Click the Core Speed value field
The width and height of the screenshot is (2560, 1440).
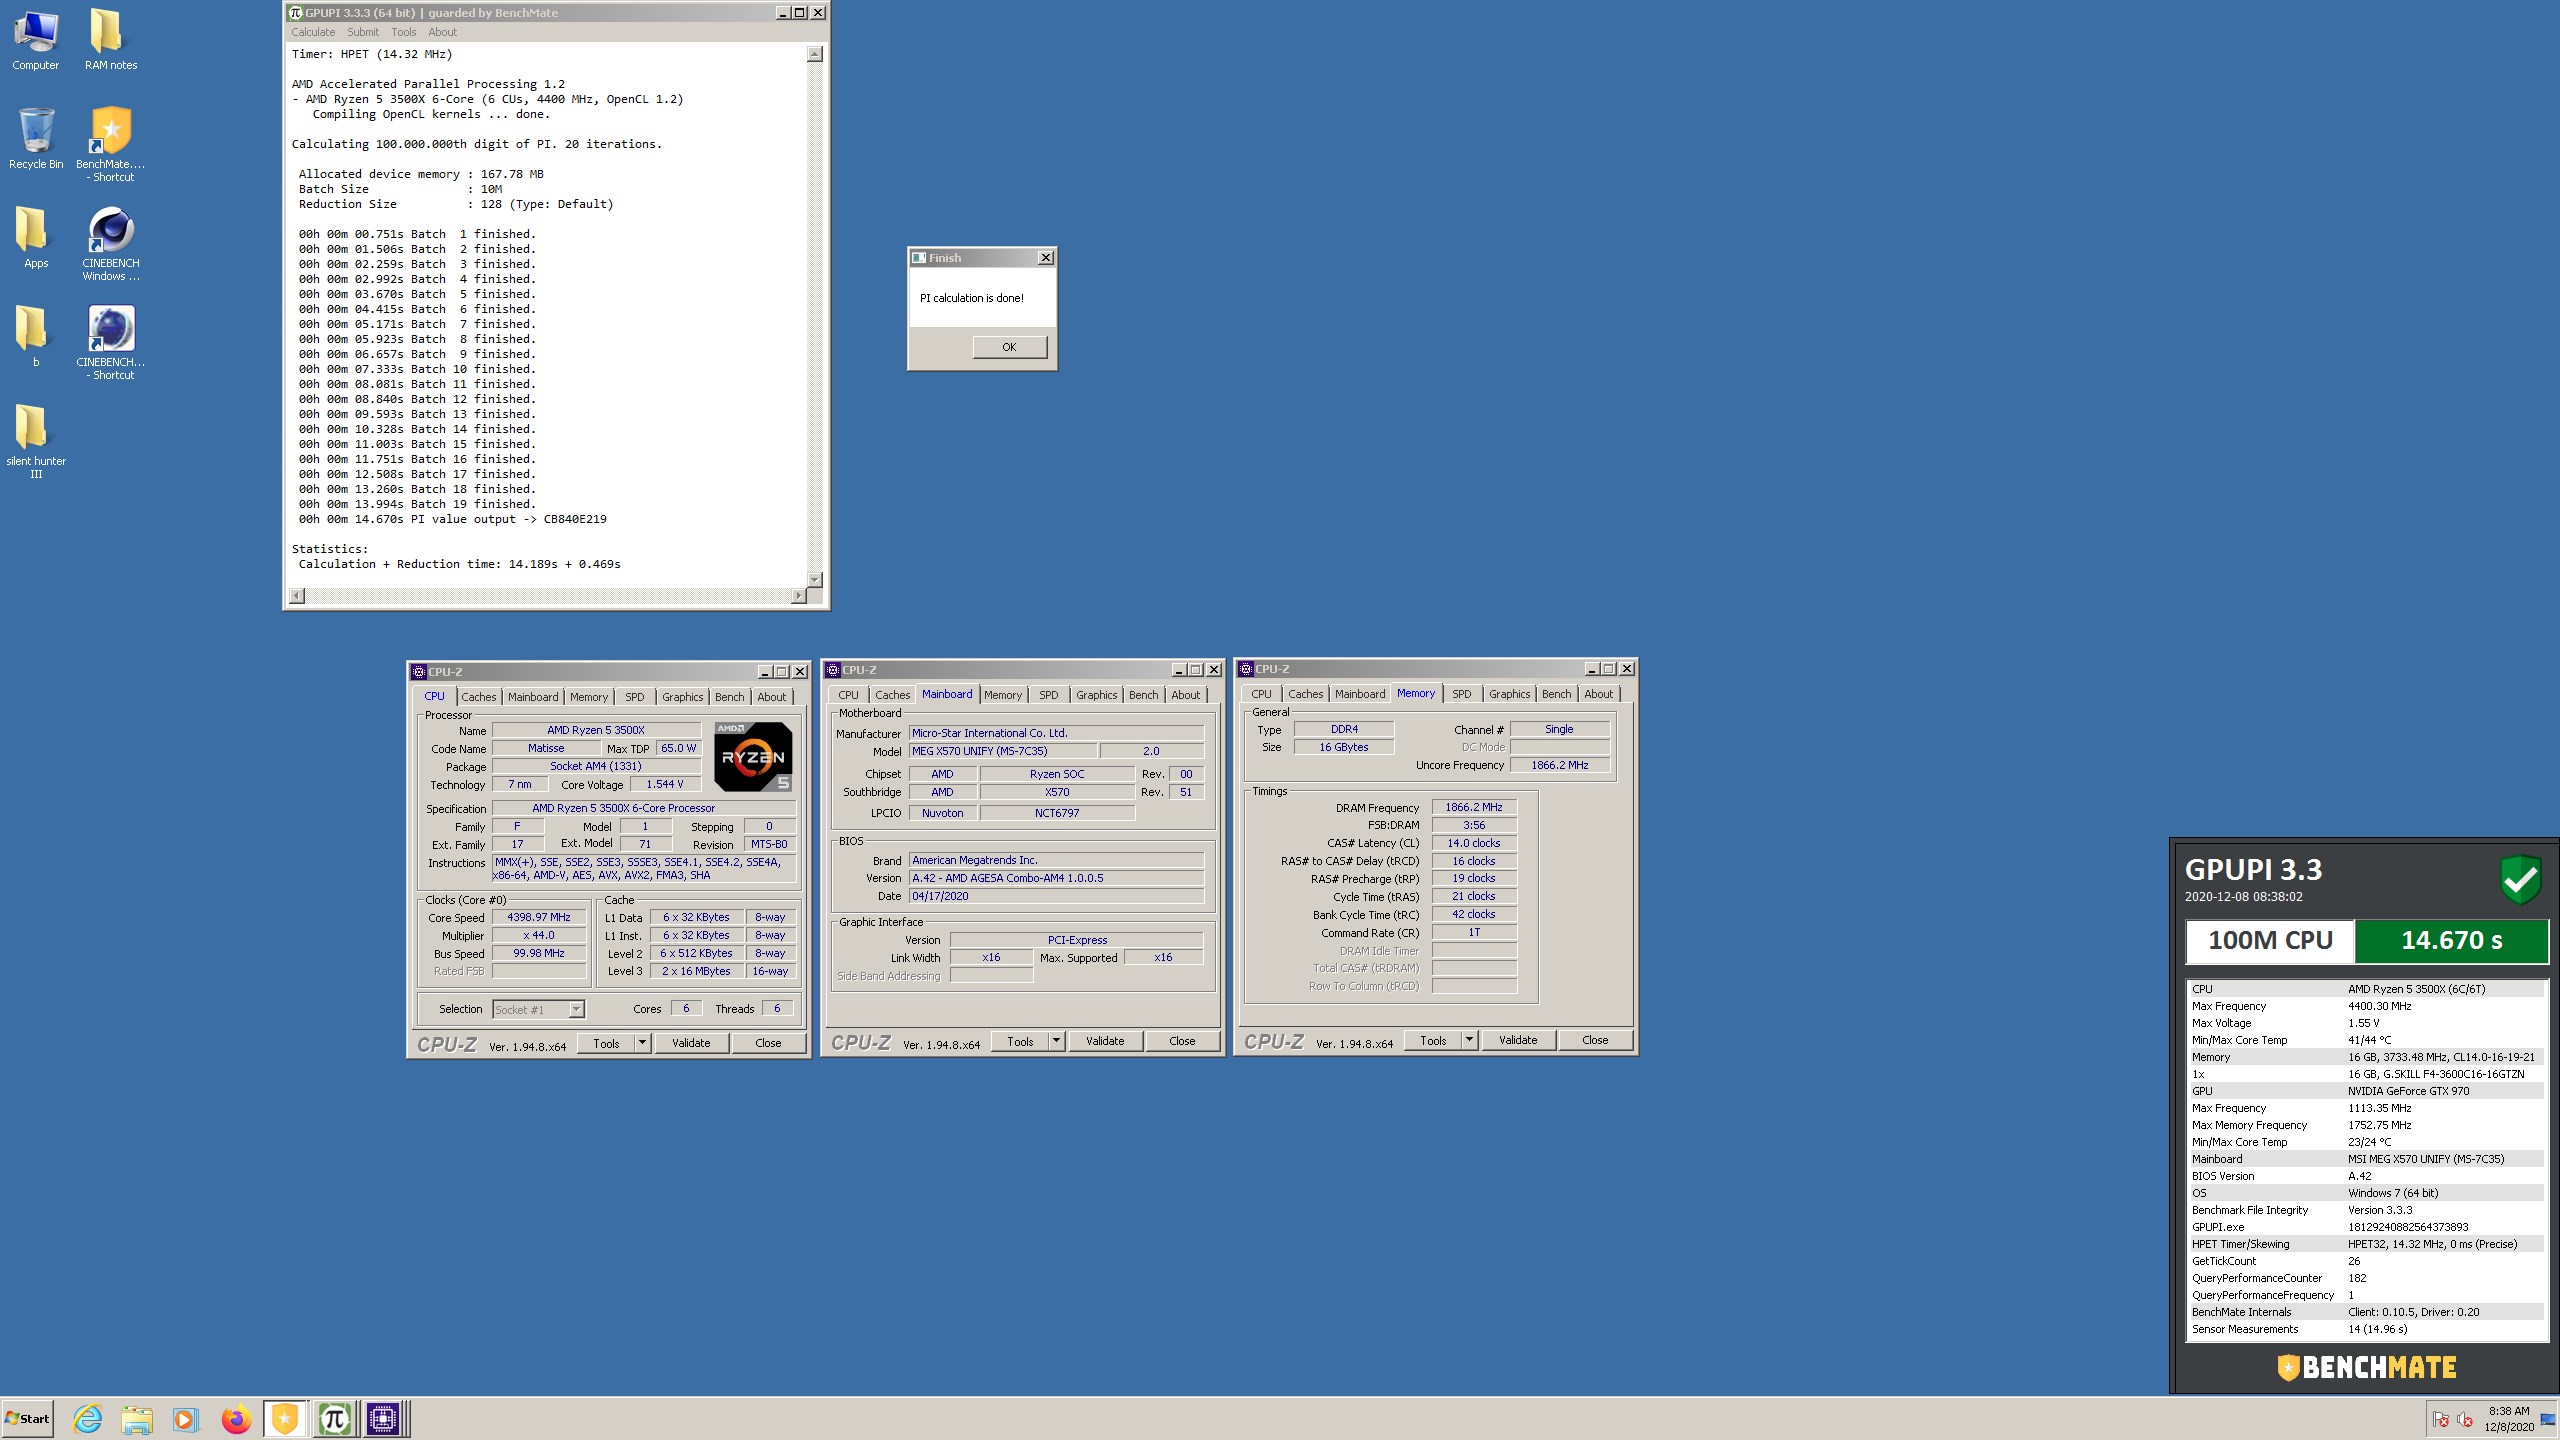[x=539, y=917]
